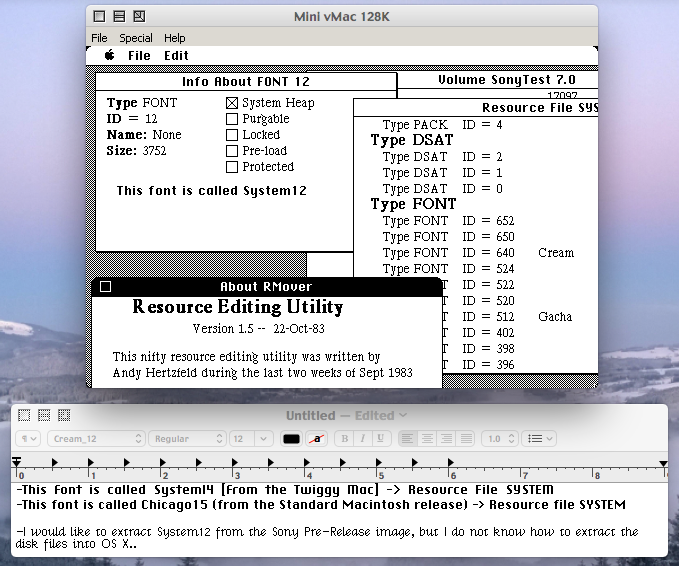Open the Regular typeface dropdown

pyautogui.click(x=188, y=439)
